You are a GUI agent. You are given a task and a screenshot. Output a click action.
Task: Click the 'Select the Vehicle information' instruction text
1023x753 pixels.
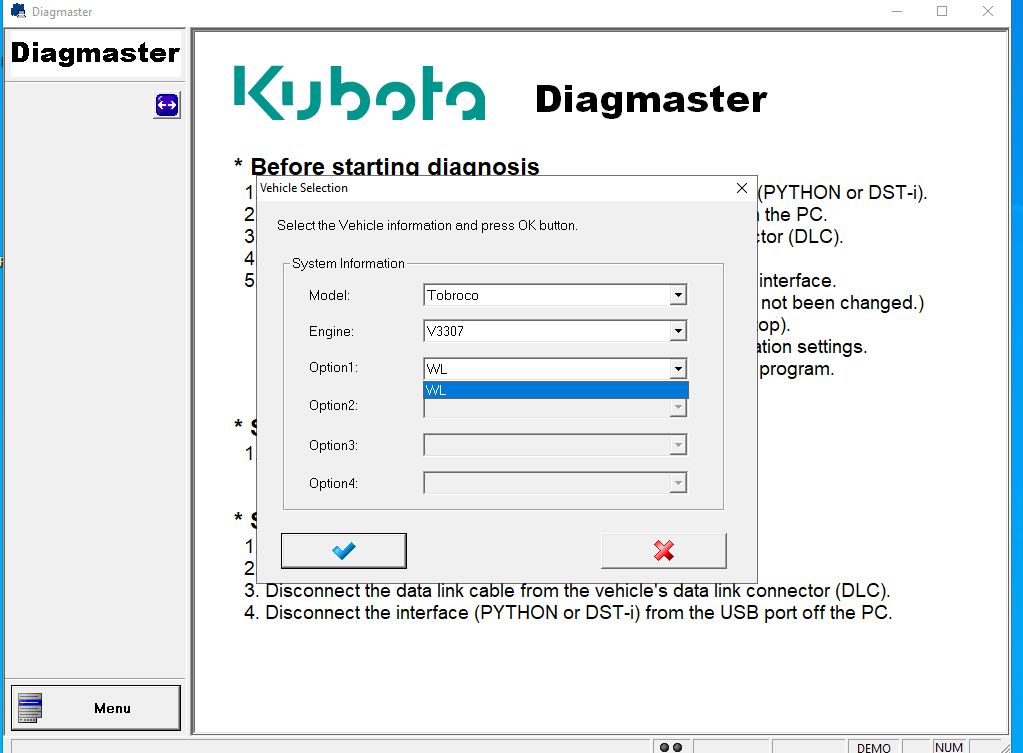pyautogui.click(x=427, y=226)
